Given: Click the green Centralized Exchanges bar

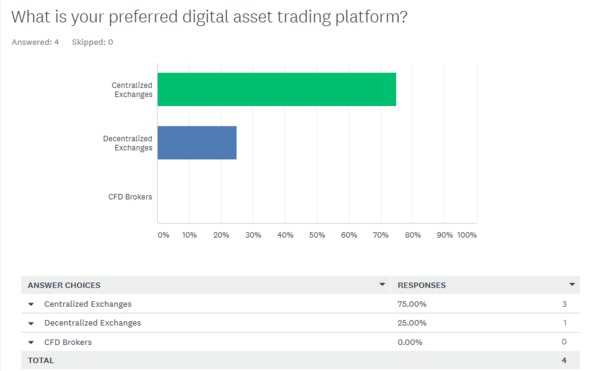Looking at the screenshot, I should coord(277,89).
